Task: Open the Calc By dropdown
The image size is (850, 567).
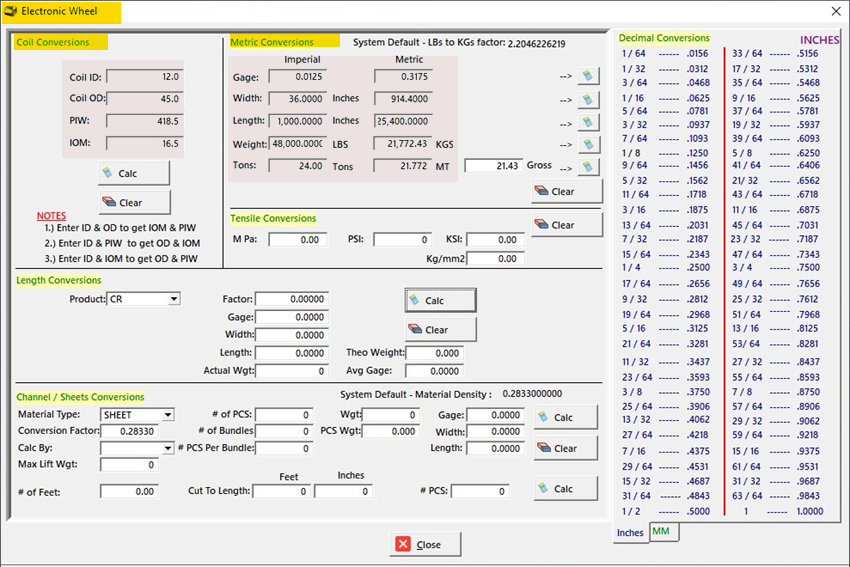Action: [x=168, y=448]
